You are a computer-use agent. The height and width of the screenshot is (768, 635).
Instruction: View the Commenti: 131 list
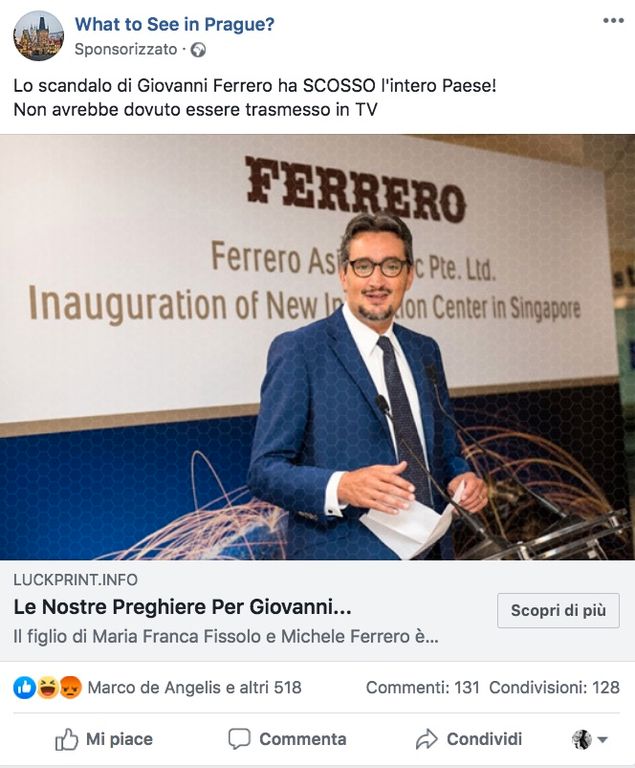tap(422, 688)
